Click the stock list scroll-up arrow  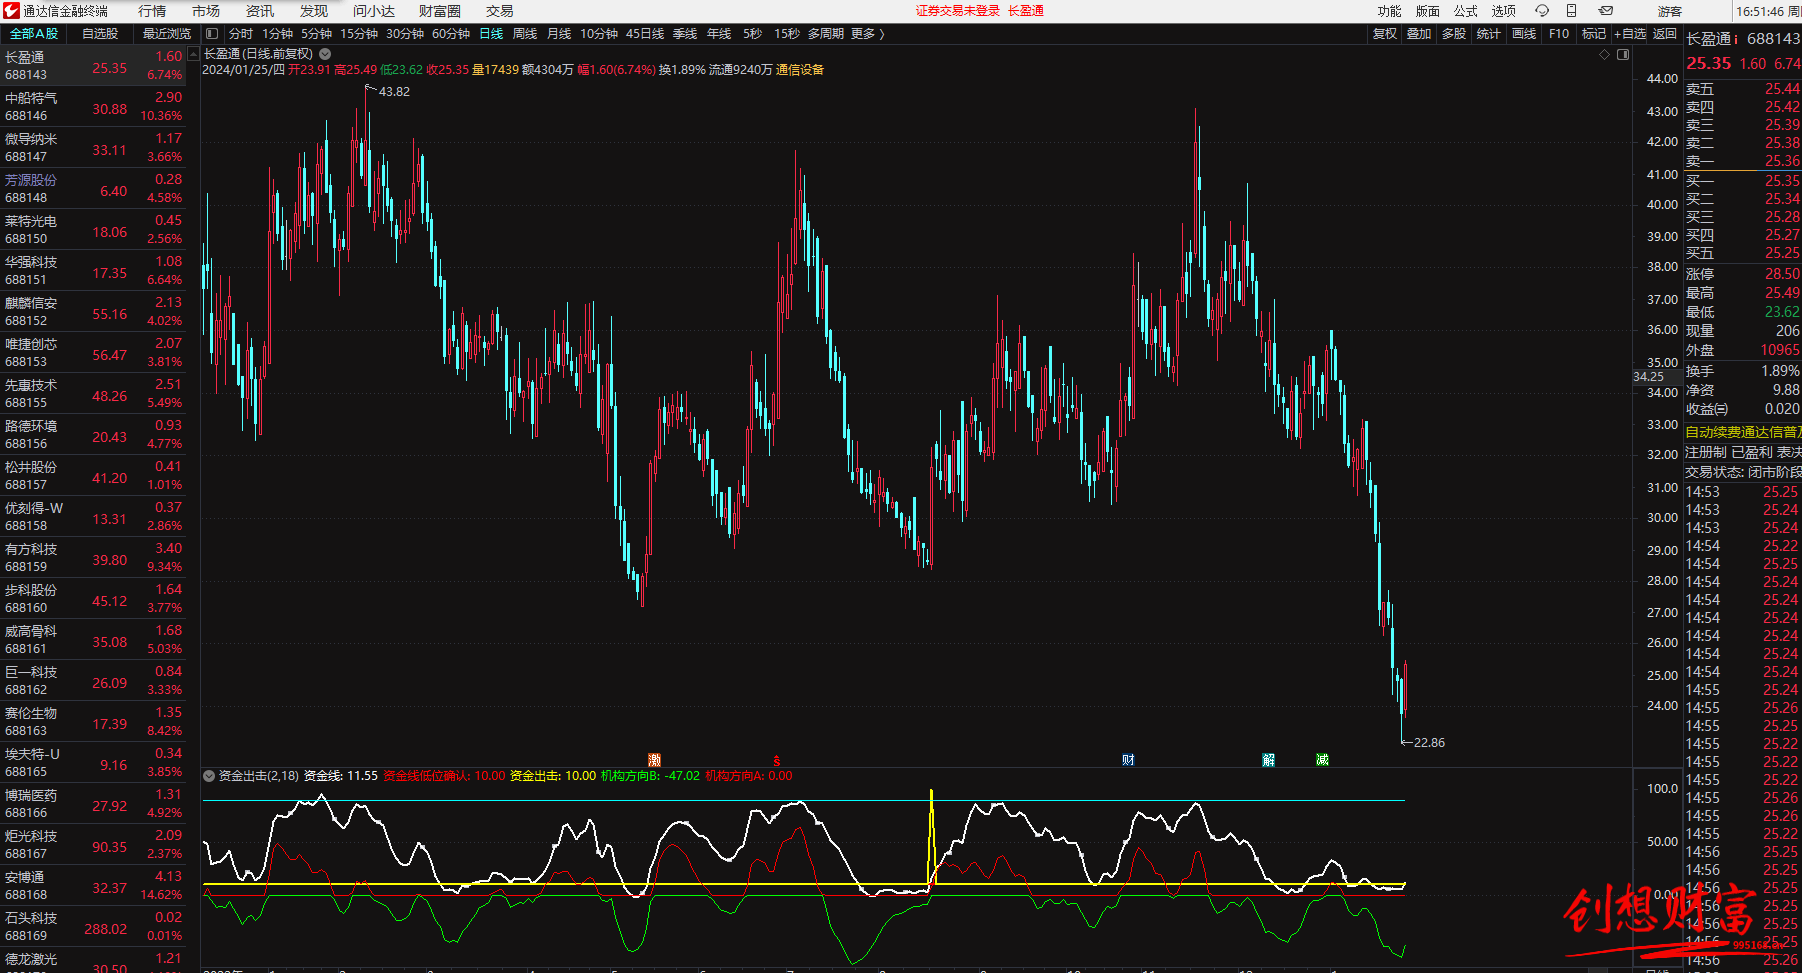(193, 53)
